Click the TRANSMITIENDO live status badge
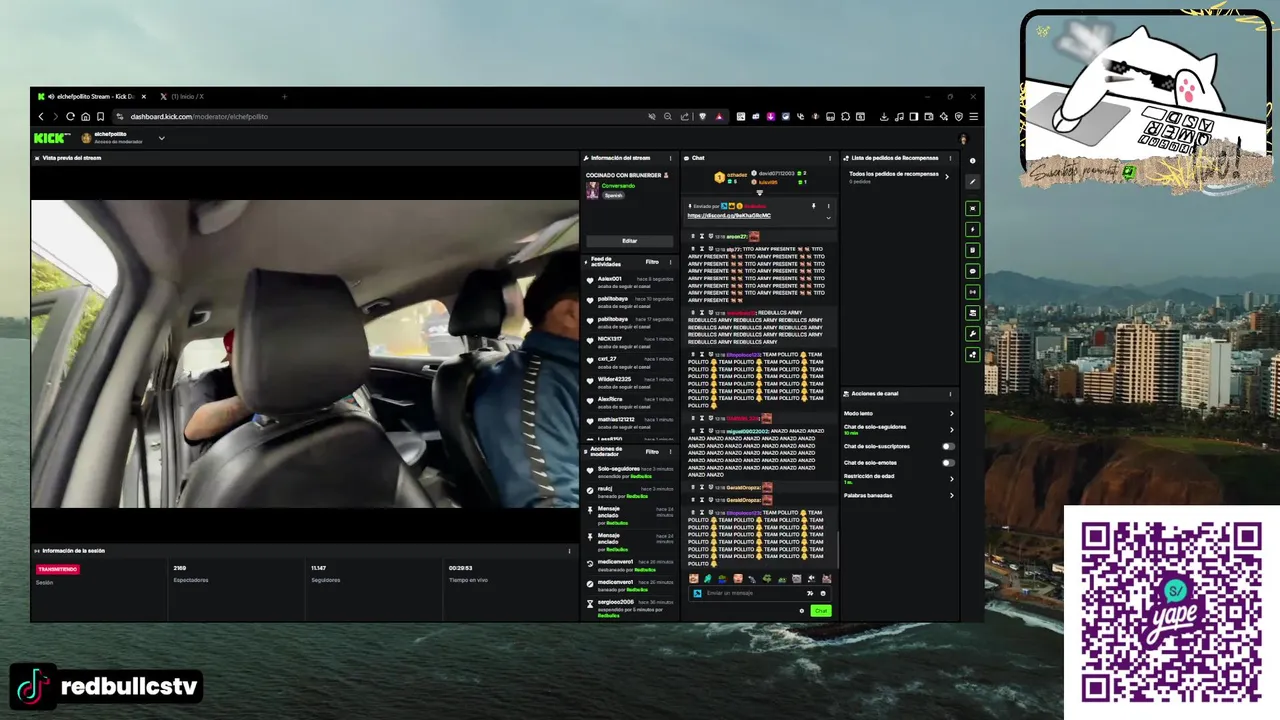This screenshot has height=720, width=1280. pos(58,569)
